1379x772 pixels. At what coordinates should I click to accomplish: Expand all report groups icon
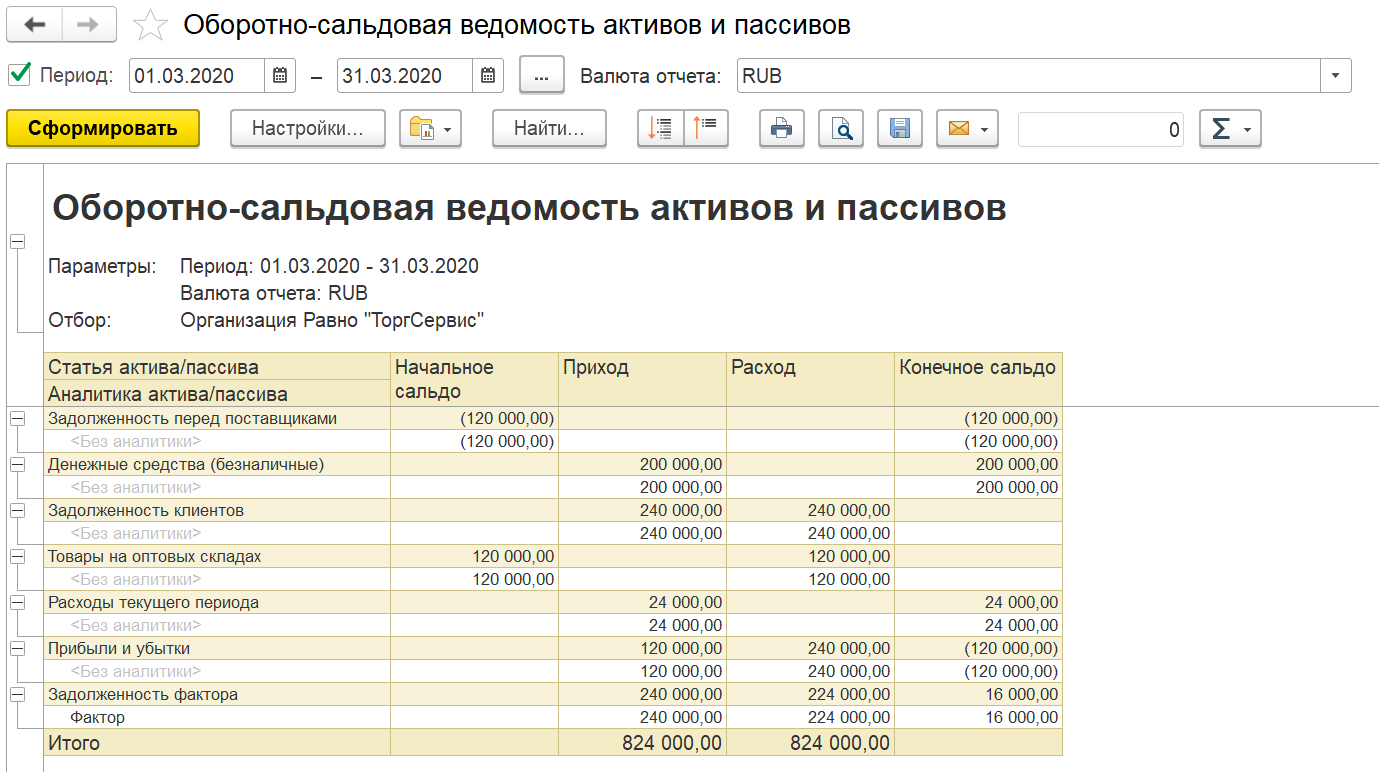pos(706,129)
